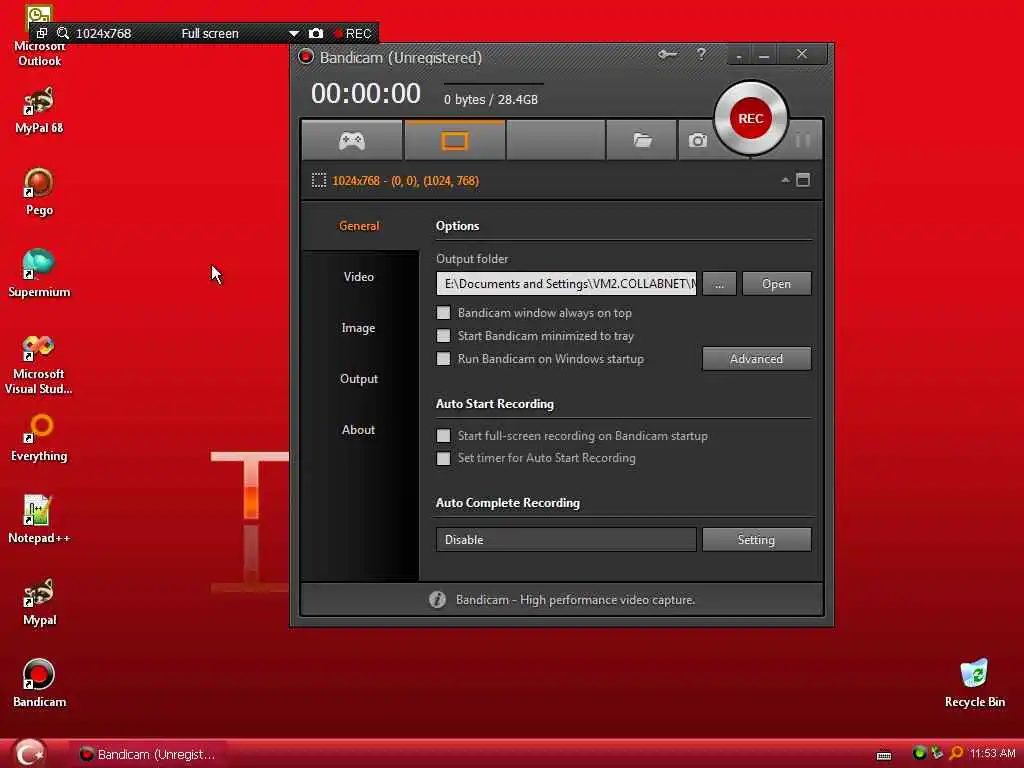Select the Bandicam desktop shortcut icon
Screen dimensions: 1024x768
(x=39, y=683)
